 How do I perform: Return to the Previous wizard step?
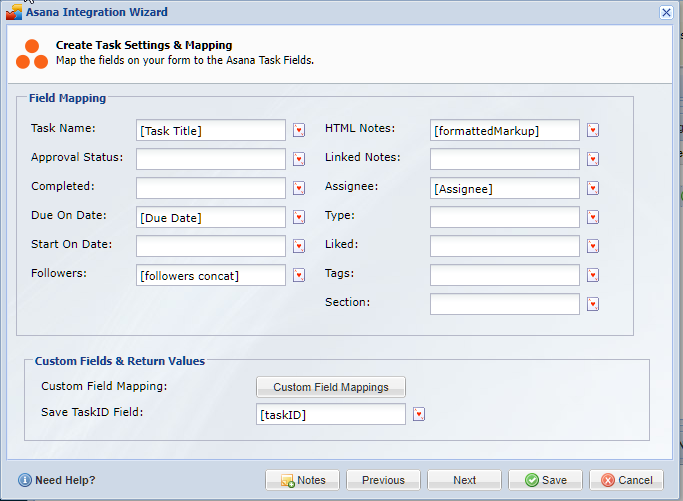(x=383, y=480)
